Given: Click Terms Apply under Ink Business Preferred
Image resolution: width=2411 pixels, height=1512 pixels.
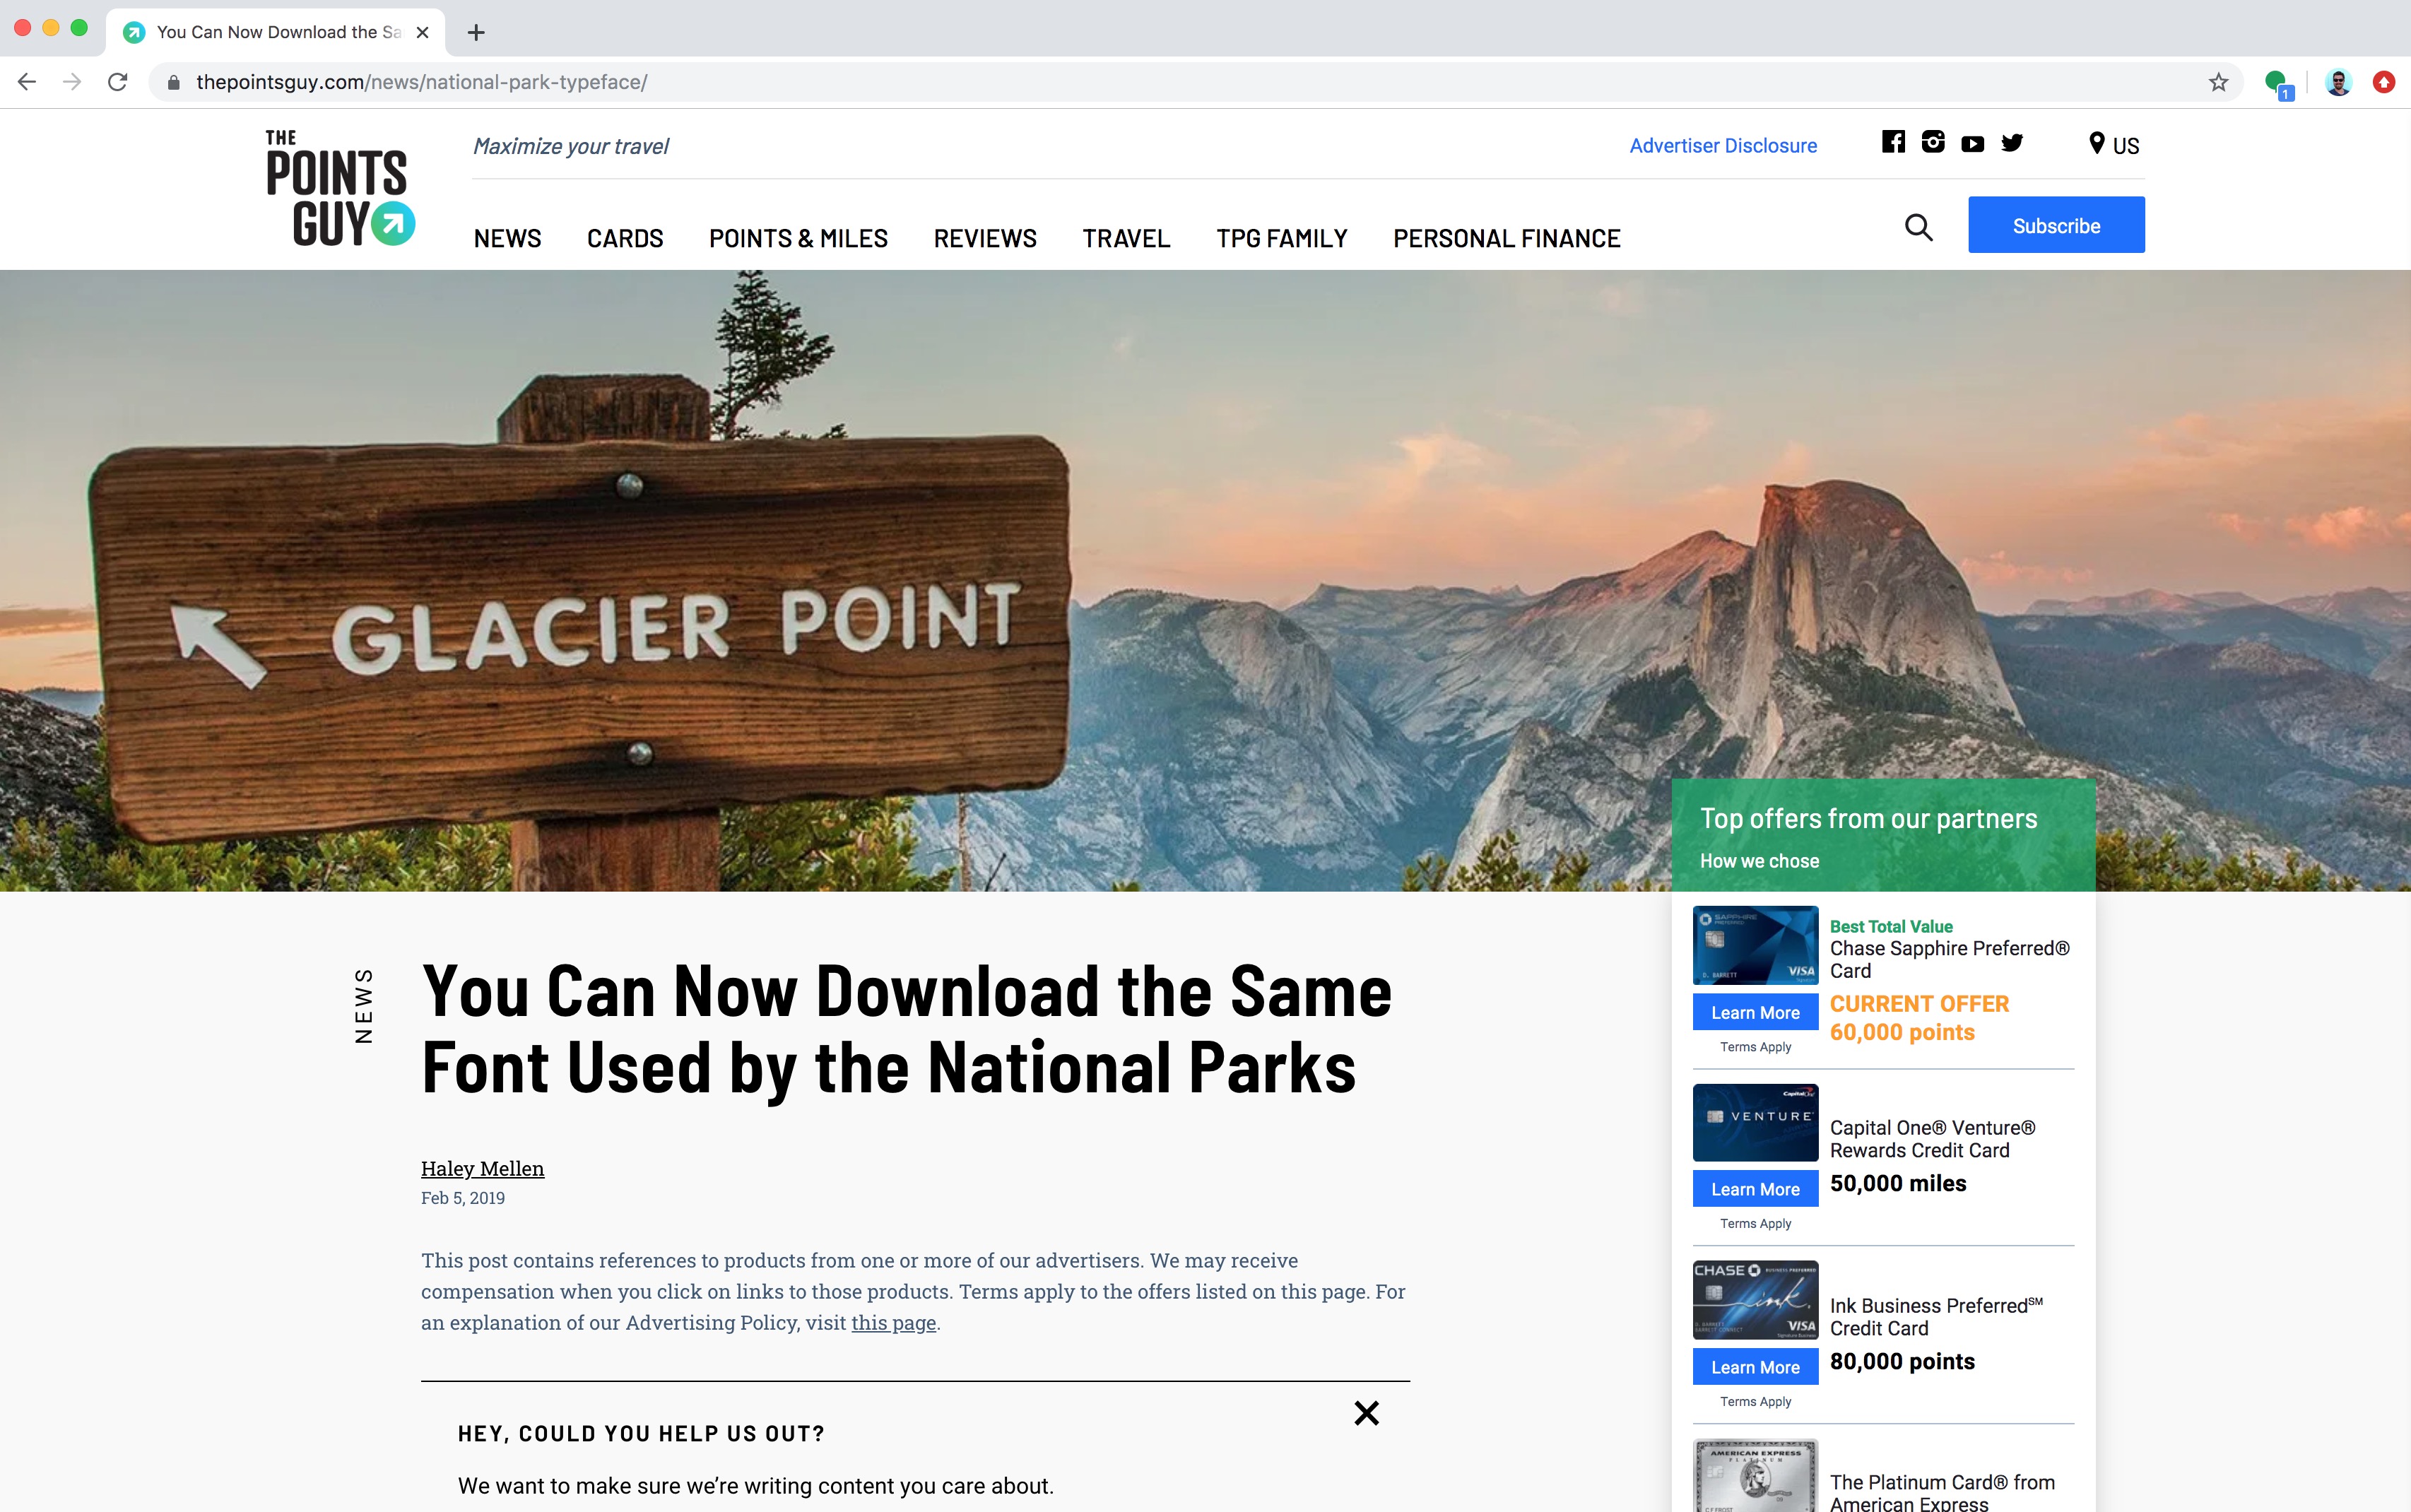Looking at the screenshot, I should tap(1755, 1402).
